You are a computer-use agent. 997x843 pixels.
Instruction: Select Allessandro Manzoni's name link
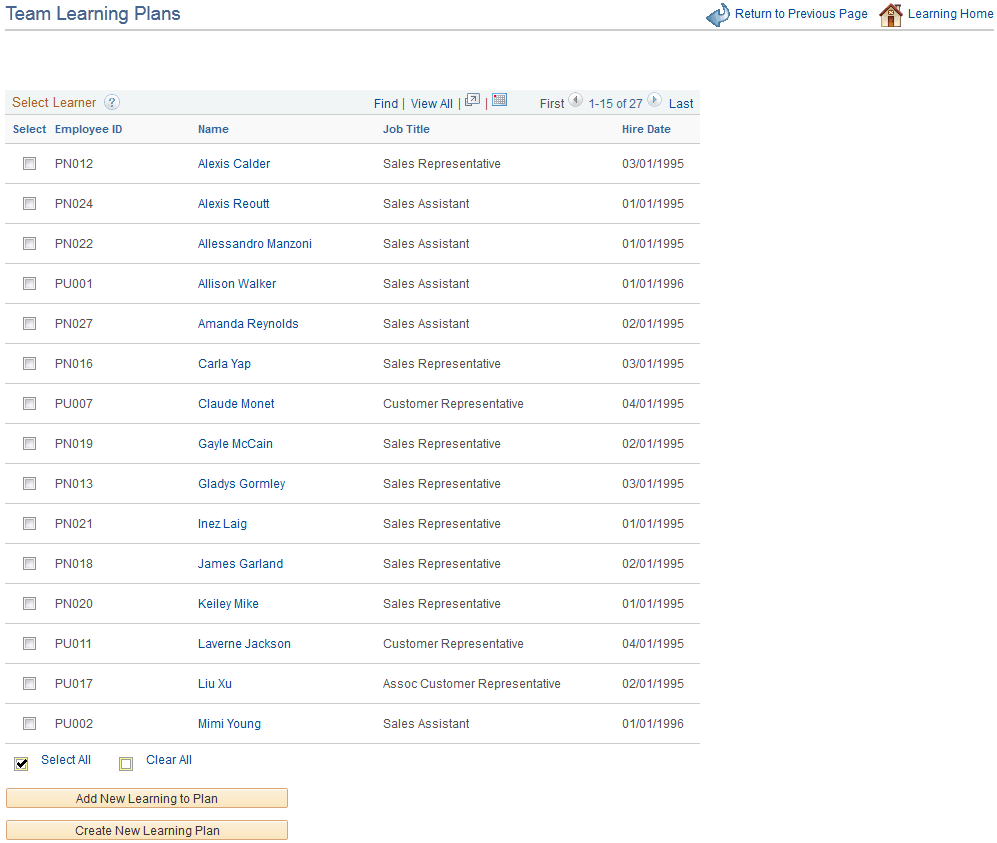[254, 243]
